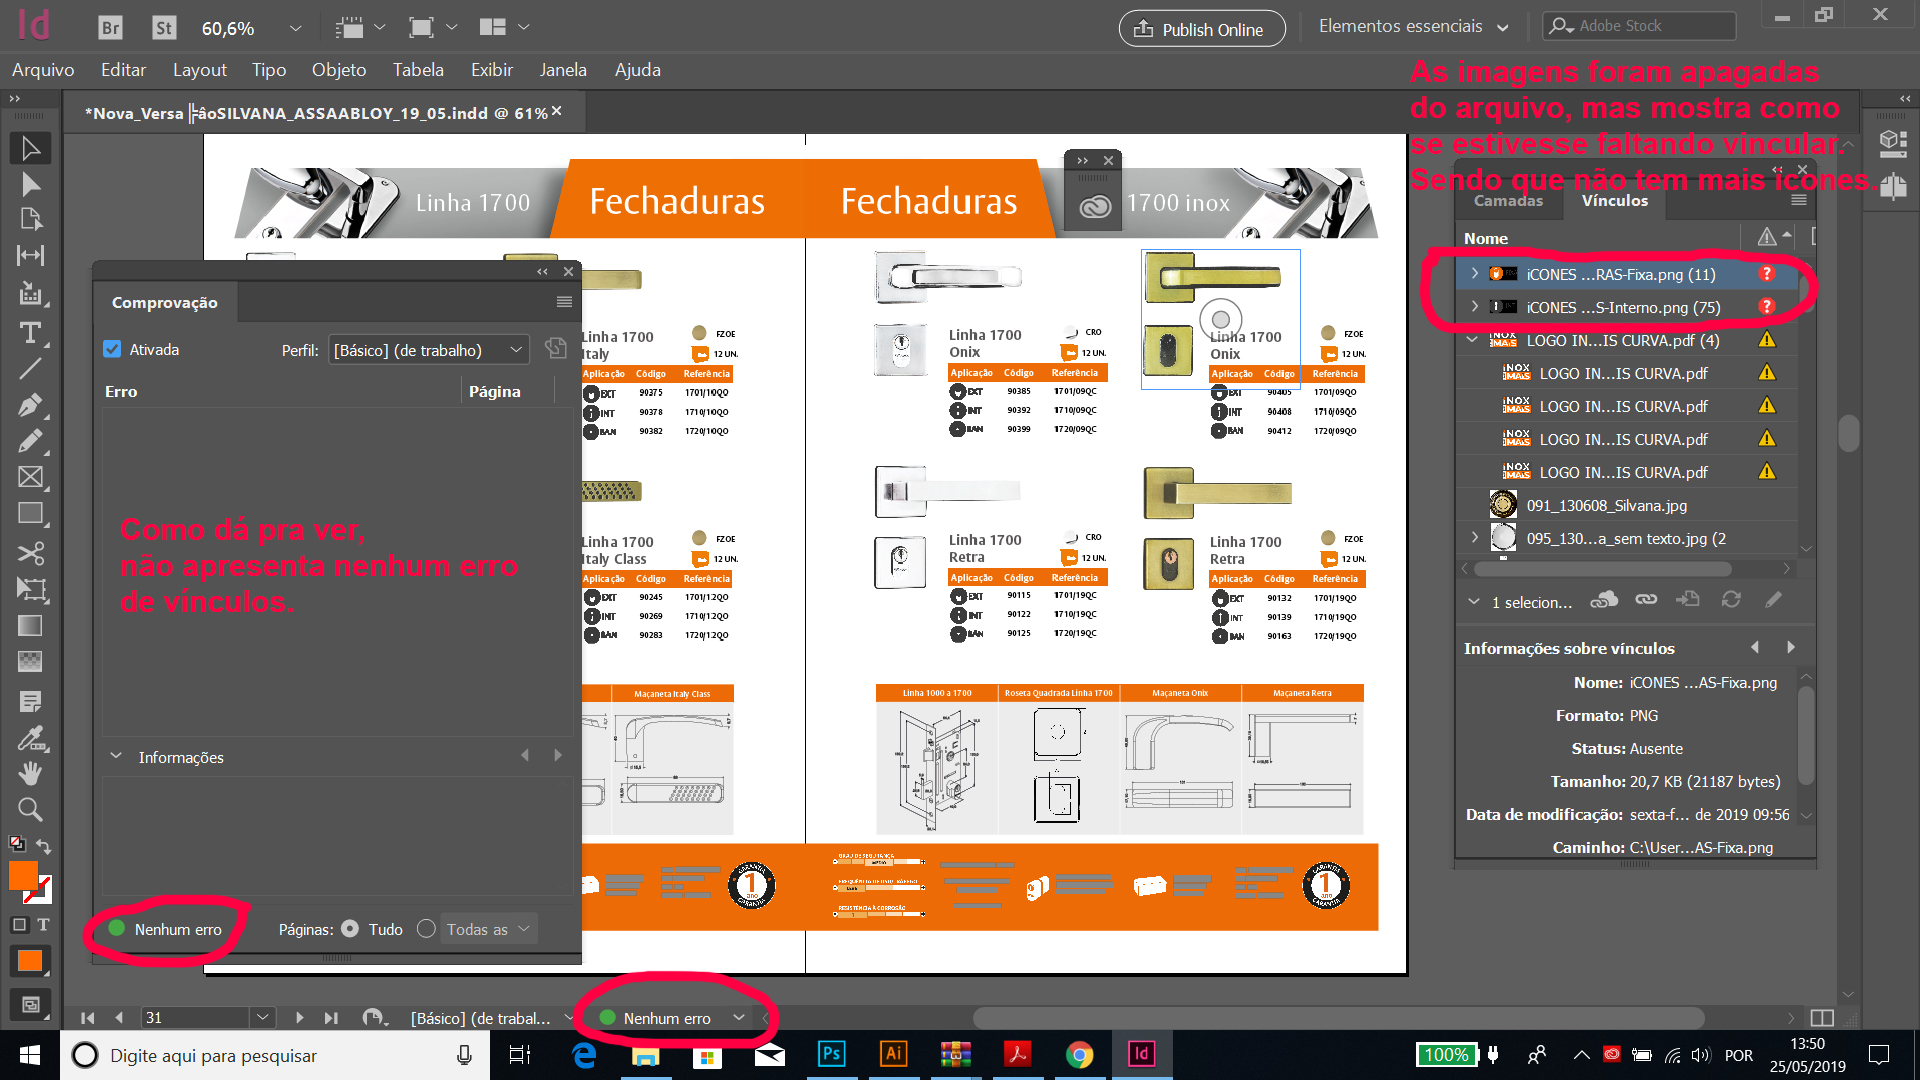This screenshot has width=1920, height=1080.
Task: Open the Elementos essenciais workspace dropdown
Action: [x=1412, y=27]
